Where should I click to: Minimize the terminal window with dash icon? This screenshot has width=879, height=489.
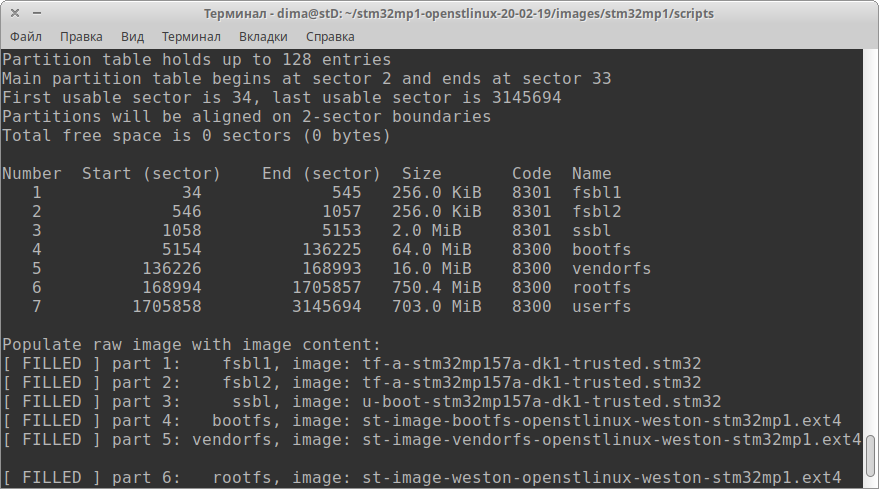(37, 13)
